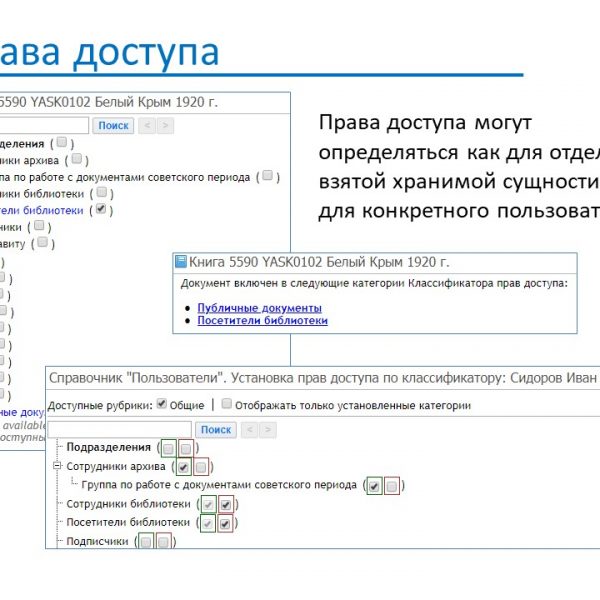Uncheck Посетители библиотеки in upper panel
The height and width of the screenshot is (600, 600).
click(x=101, y=210)
